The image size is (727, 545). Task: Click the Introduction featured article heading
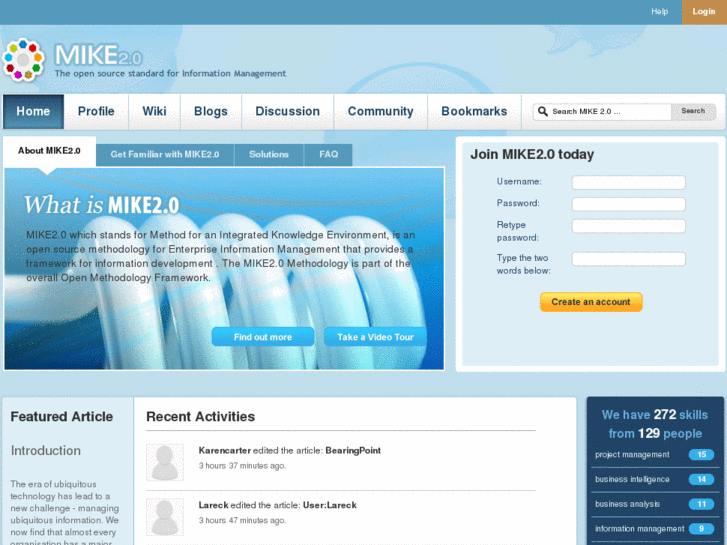[x=45, y=450]
